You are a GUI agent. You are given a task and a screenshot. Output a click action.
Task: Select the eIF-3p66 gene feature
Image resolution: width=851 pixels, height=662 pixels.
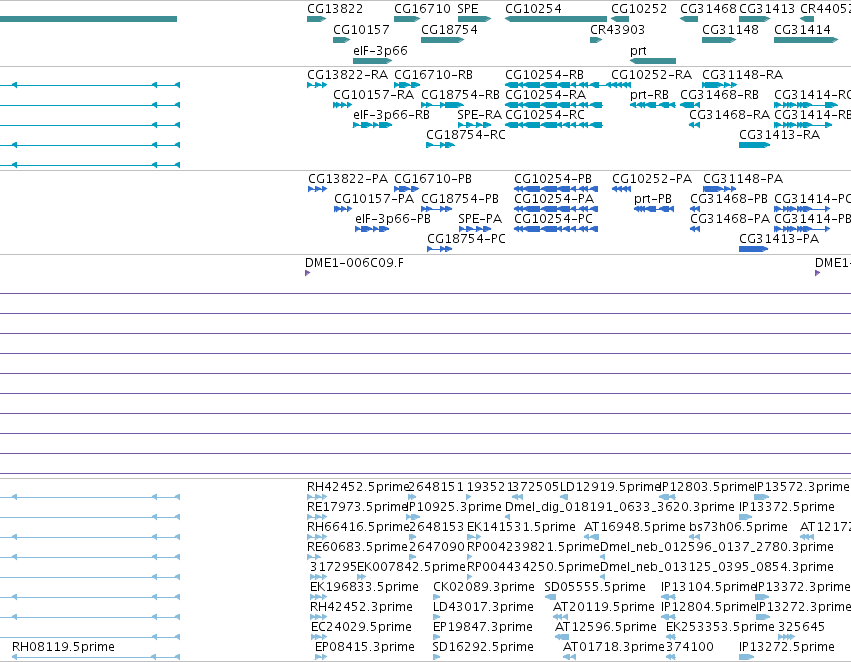(x=372, y=61)
